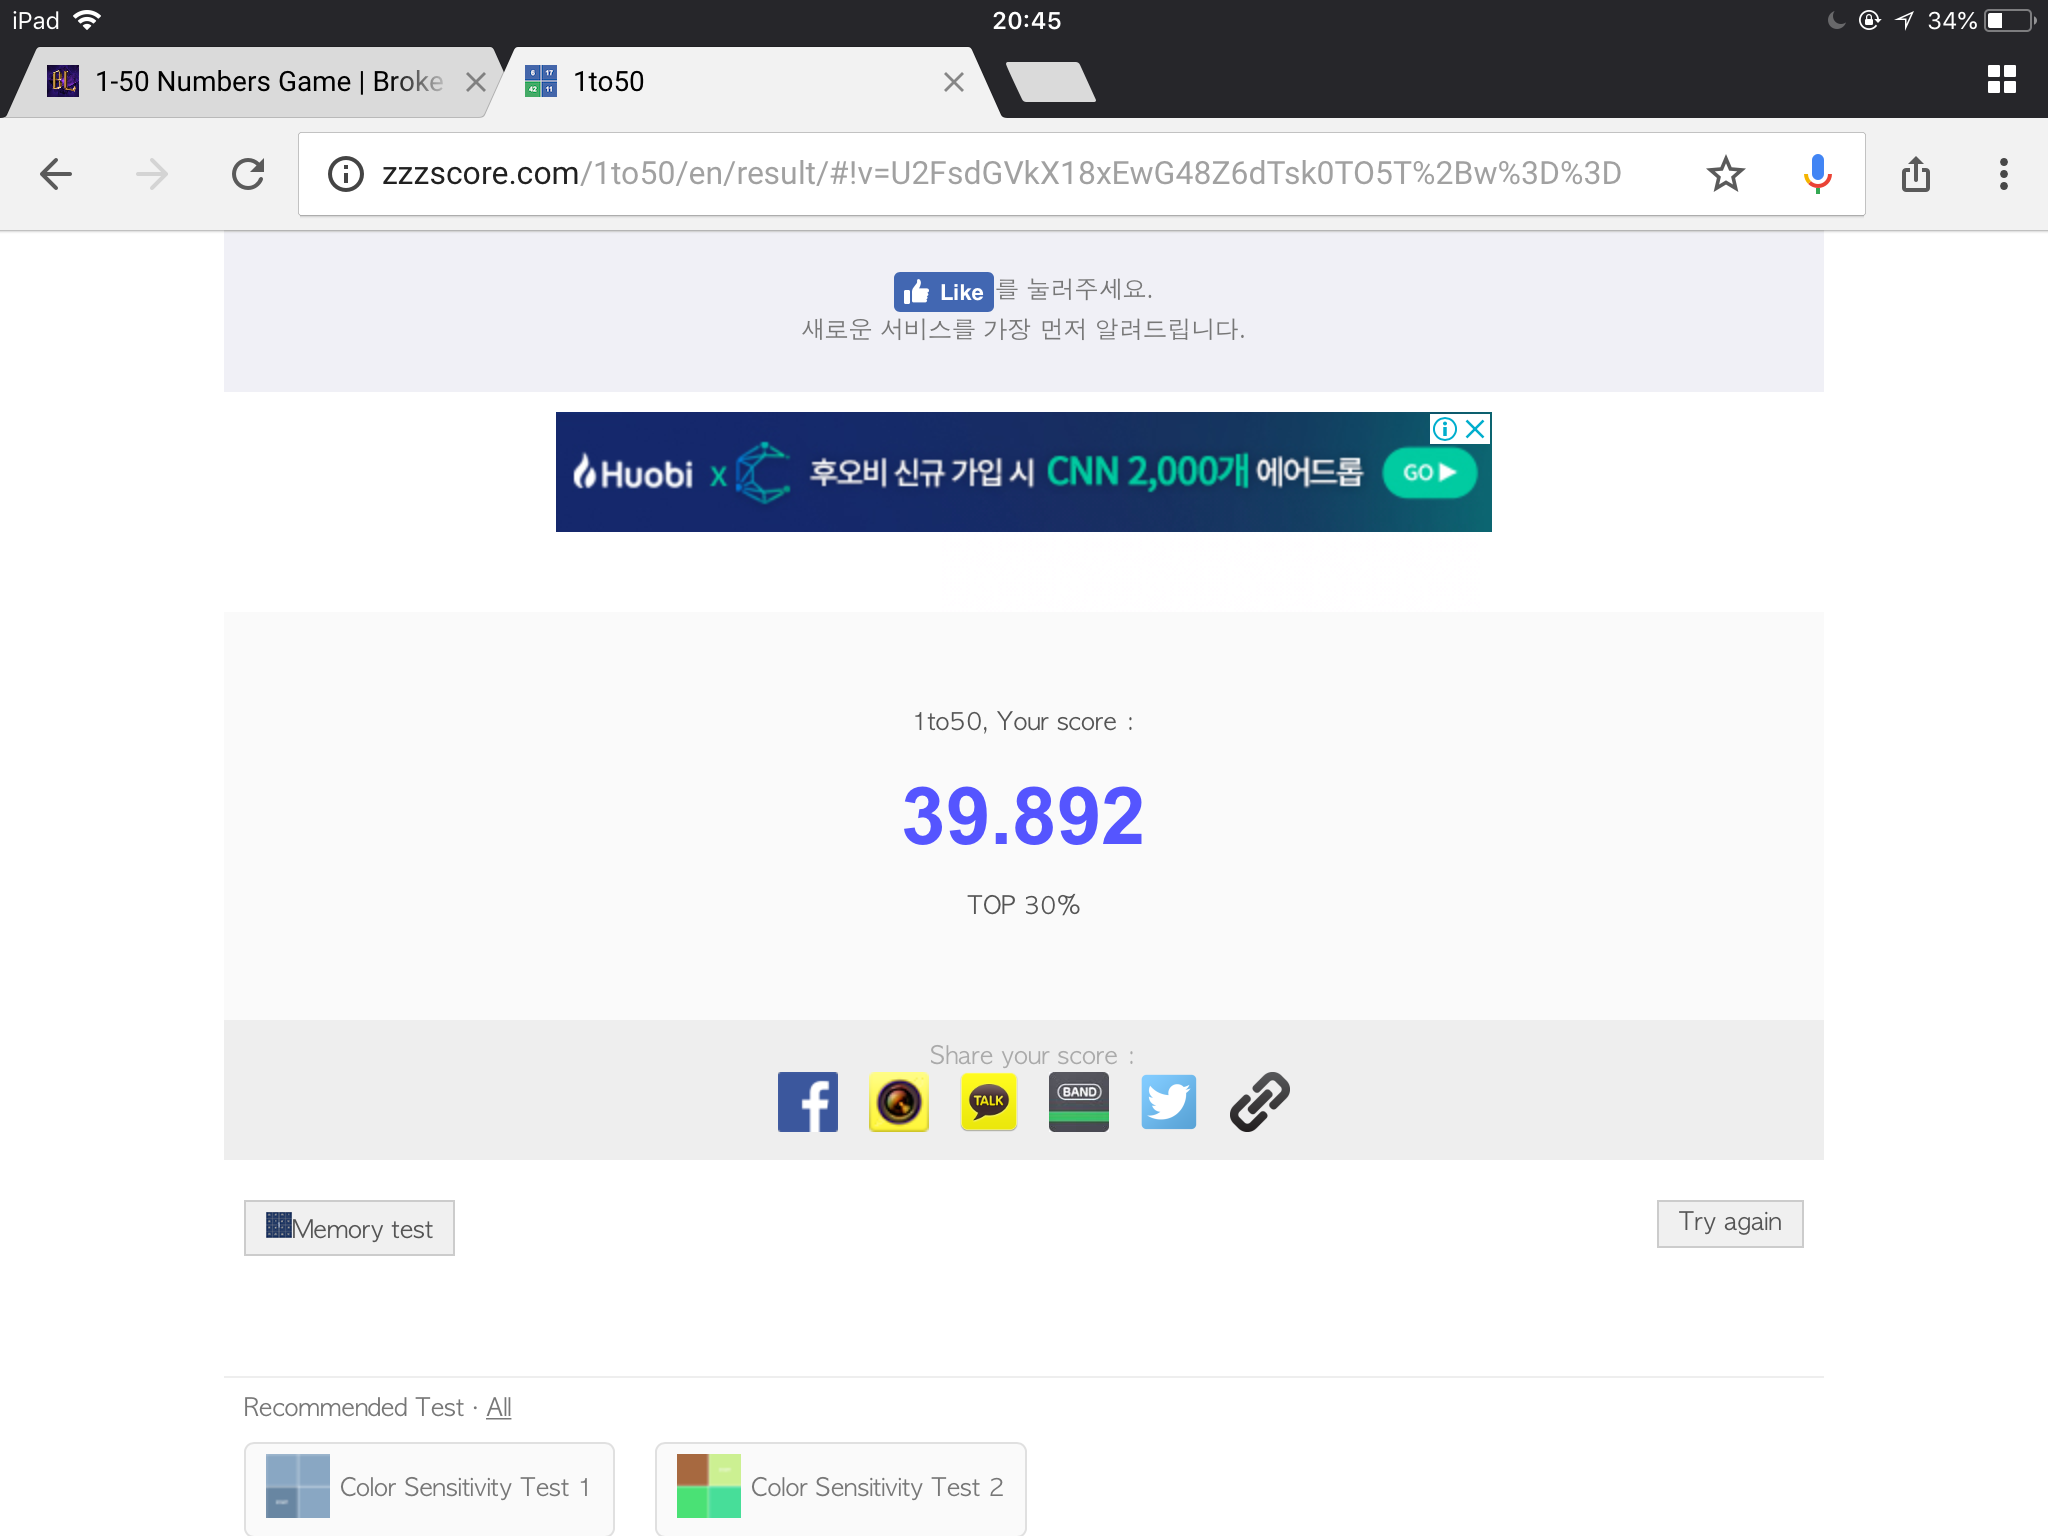Viewport: 2048px width, 1536px height.
Task: Click the 1-50 Numbers Game tab favicon
Action: 63,81
